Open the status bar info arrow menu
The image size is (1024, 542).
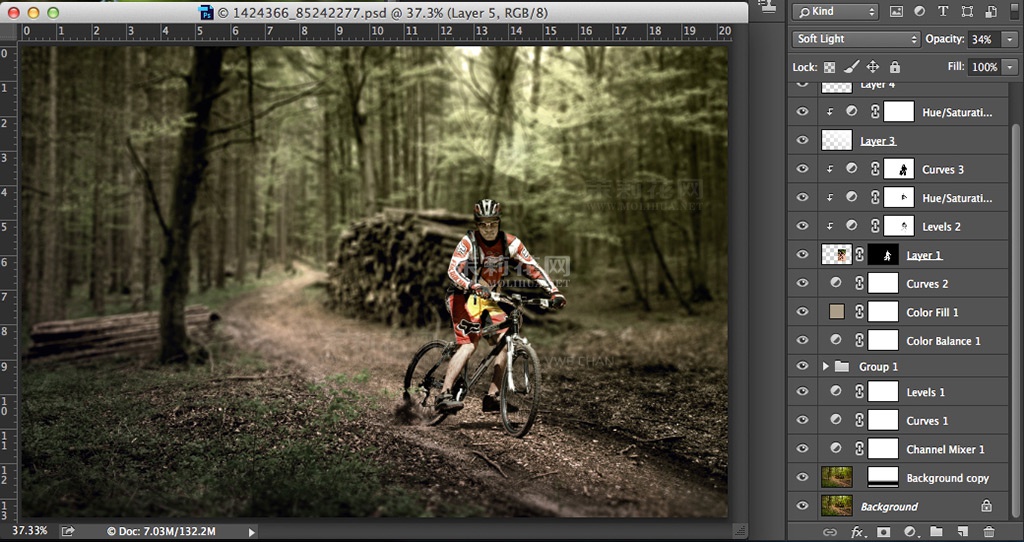coord(251,532)
